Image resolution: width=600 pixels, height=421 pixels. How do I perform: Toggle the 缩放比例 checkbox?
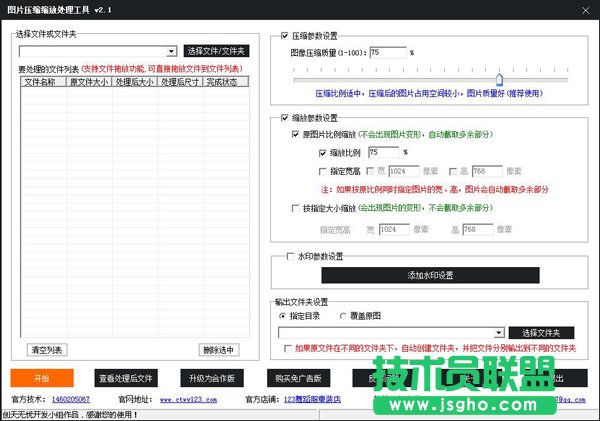(322, 153)
